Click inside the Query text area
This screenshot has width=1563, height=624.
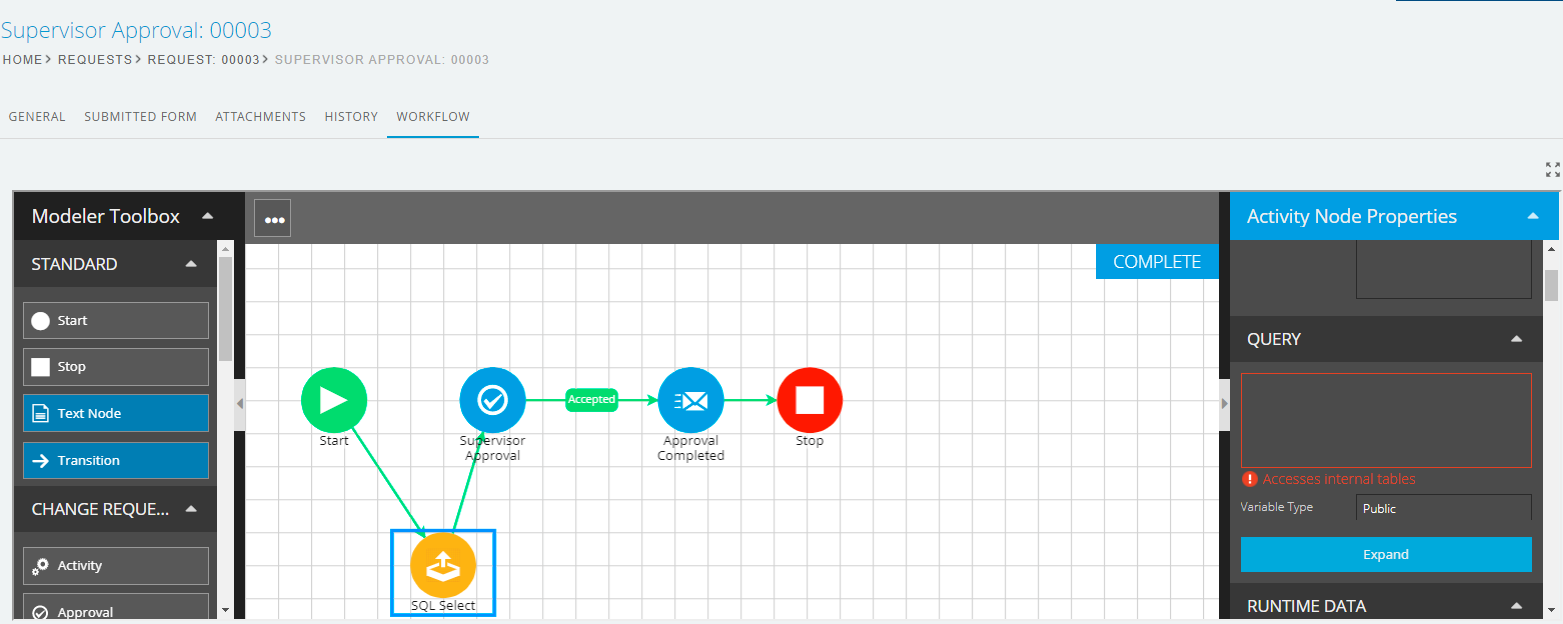point(1385,420)
